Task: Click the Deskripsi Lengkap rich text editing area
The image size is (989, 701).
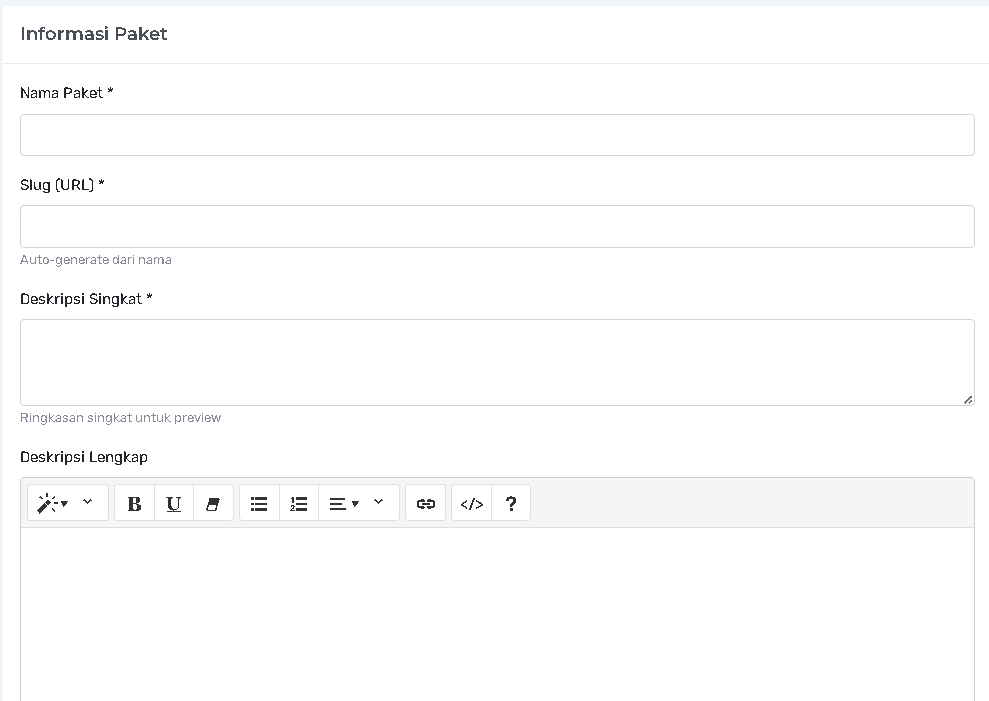Action: 497,610
